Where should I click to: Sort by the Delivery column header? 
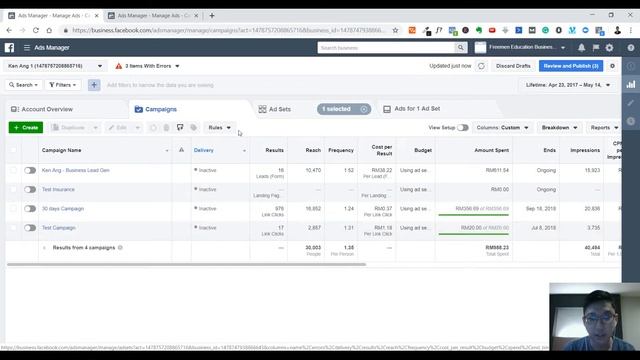pyautogui.click(x=204, y=150)
